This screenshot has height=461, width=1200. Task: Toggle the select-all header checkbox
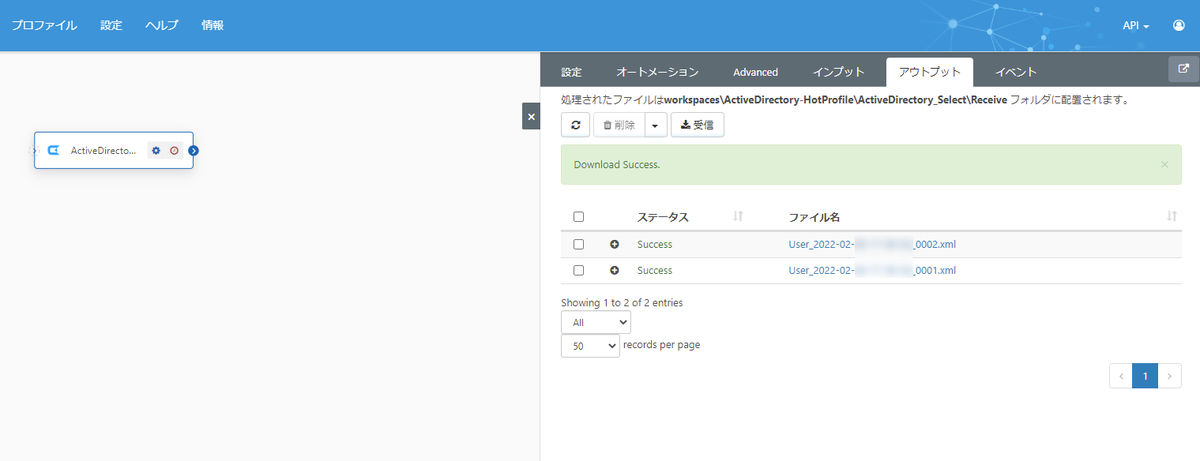click(578, 216)
